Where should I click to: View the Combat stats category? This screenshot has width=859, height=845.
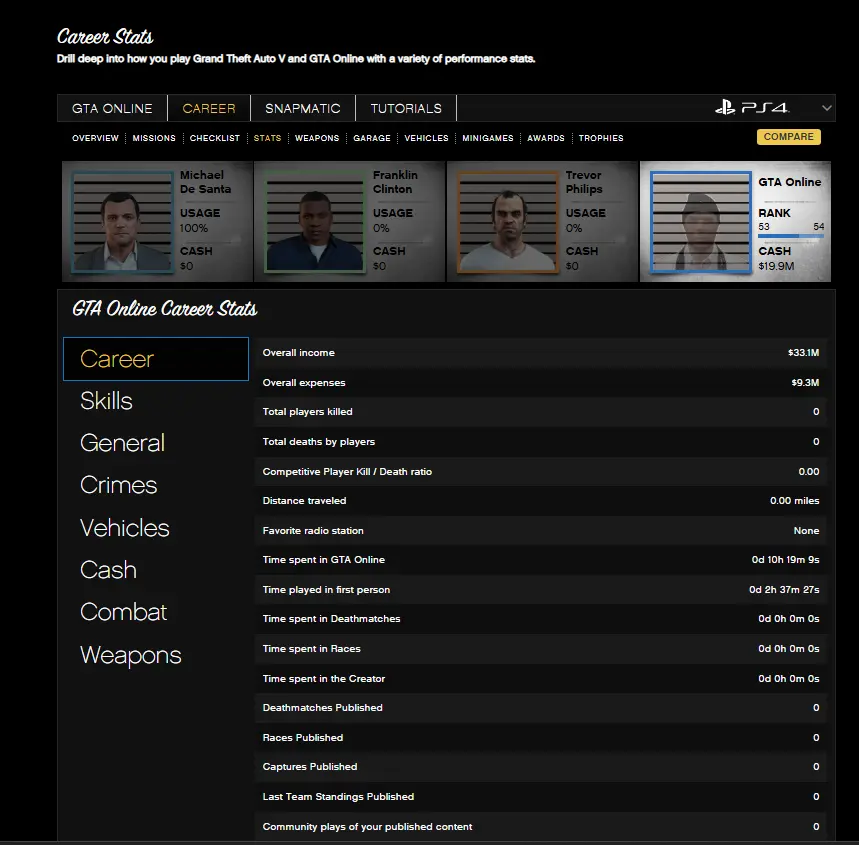(x=124, y=612)
